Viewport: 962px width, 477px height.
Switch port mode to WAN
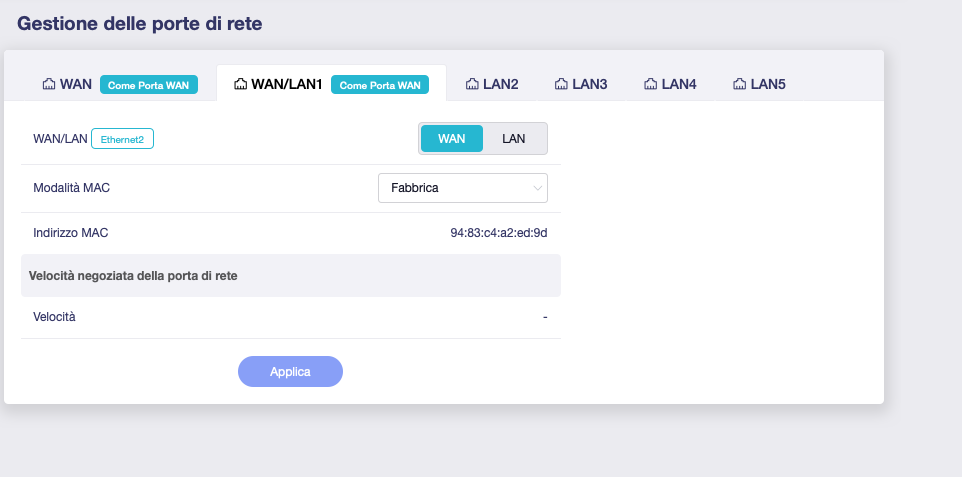tap(451, 139)
